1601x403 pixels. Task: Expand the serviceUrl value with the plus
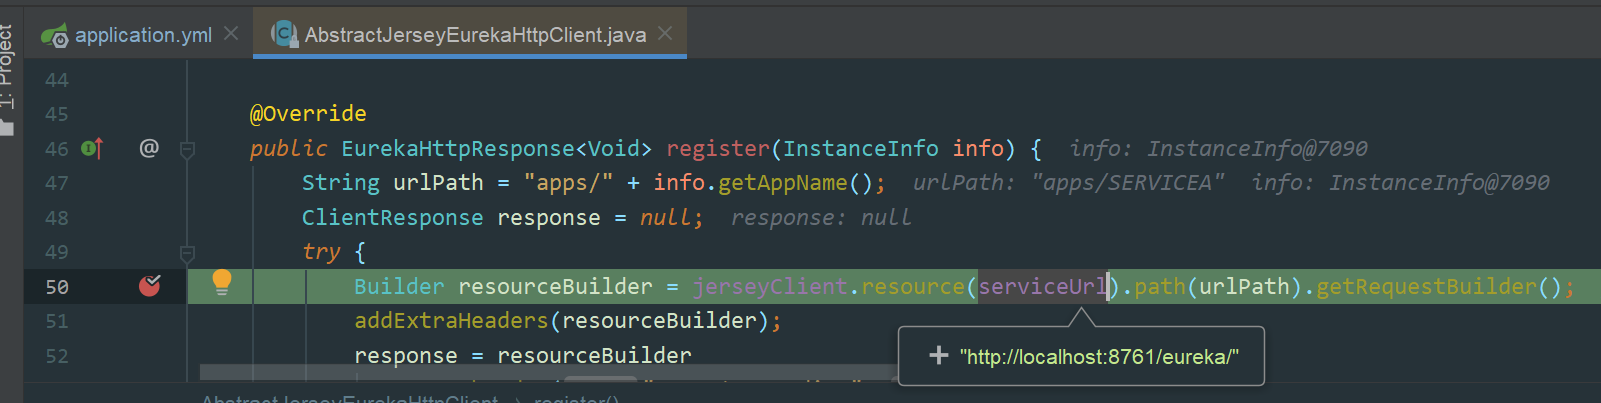[x=938, y=355]
